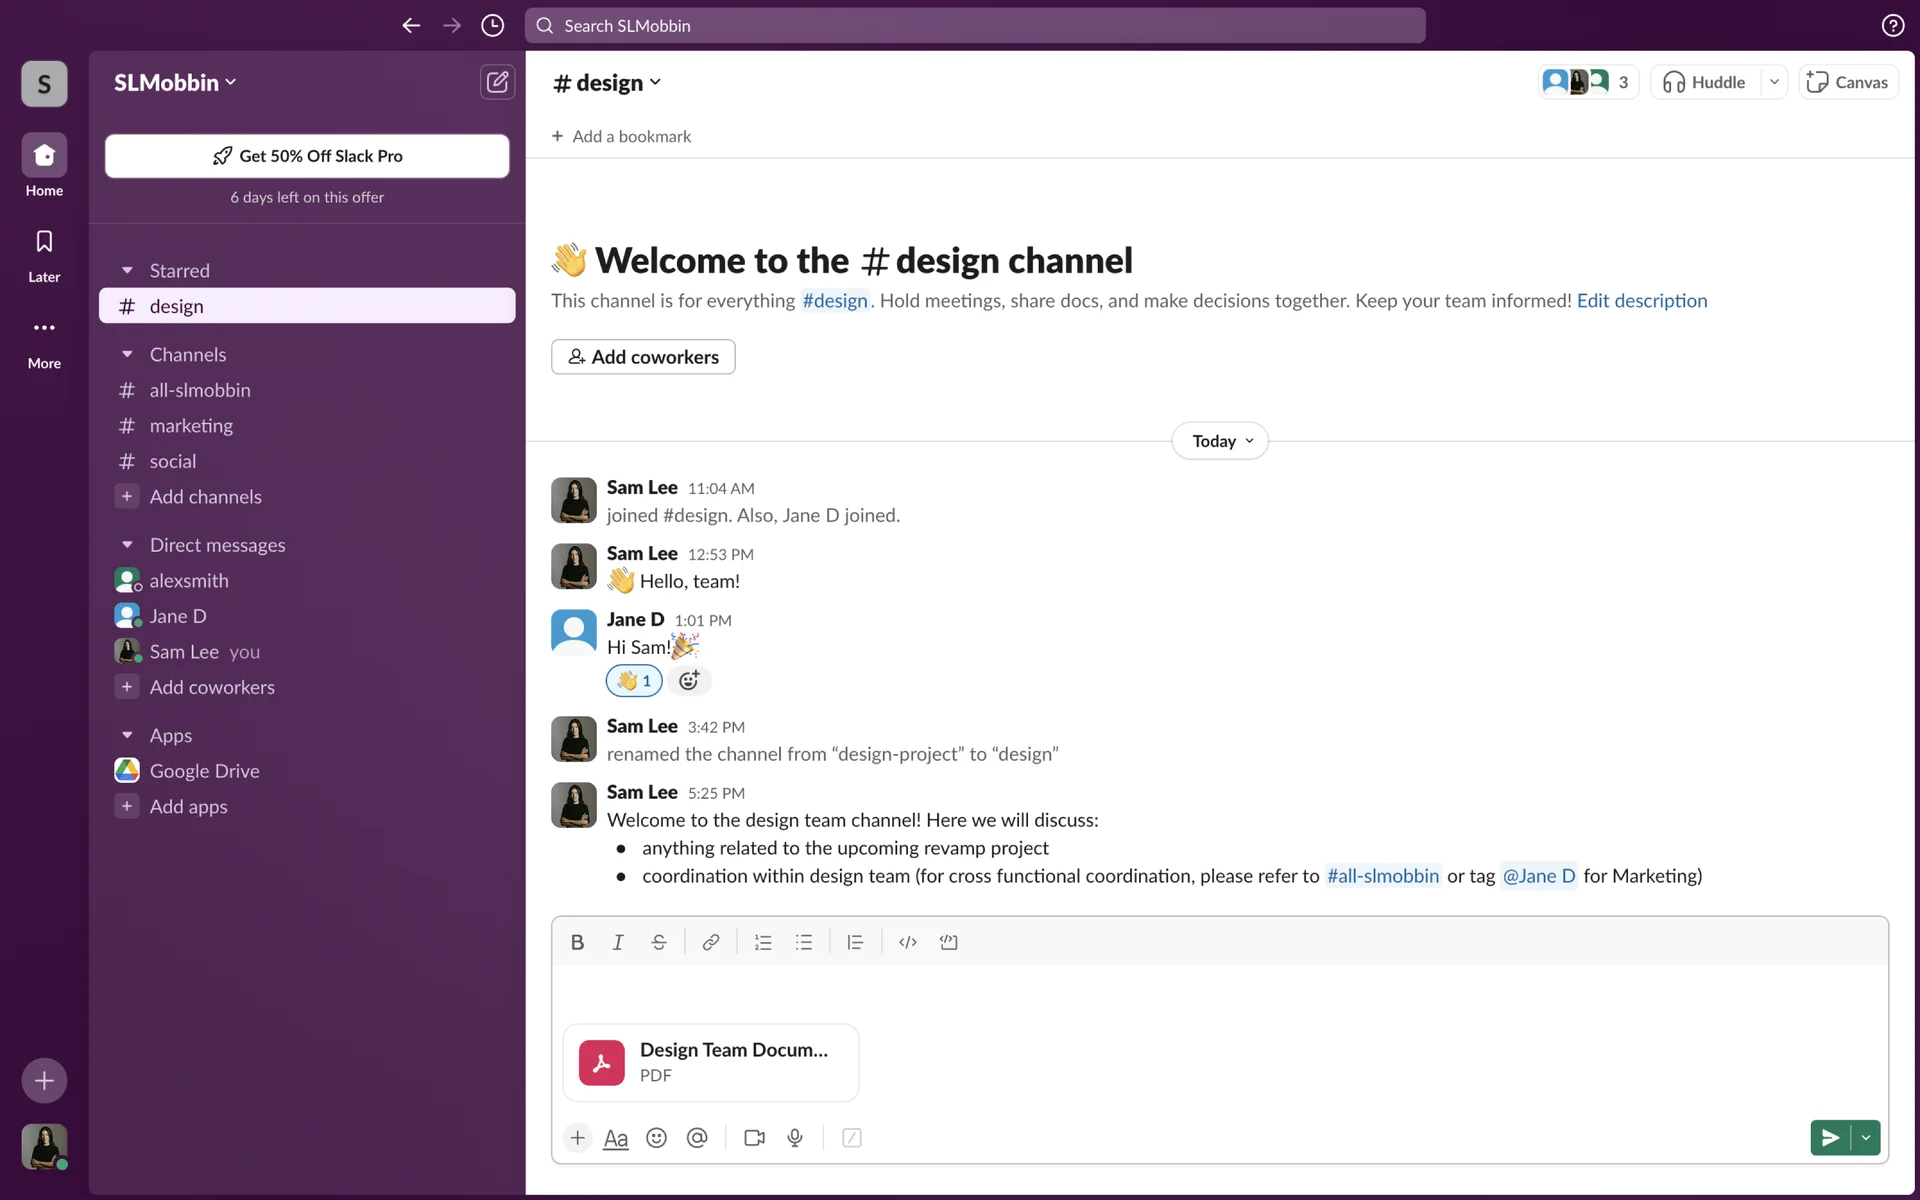
Task: Click the Add coworkers button in channel
Action: [643, 357]
